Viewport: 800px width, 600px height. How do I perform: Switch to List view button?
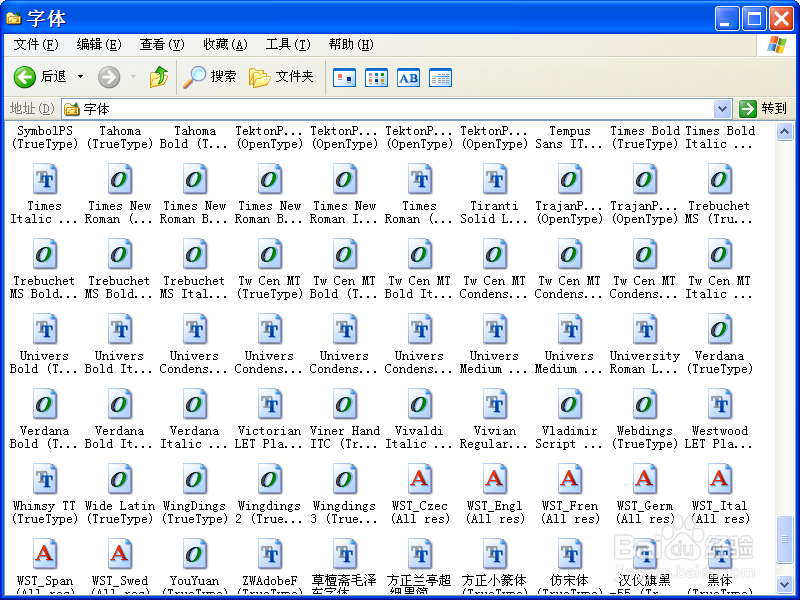click(x=377, y=78)
